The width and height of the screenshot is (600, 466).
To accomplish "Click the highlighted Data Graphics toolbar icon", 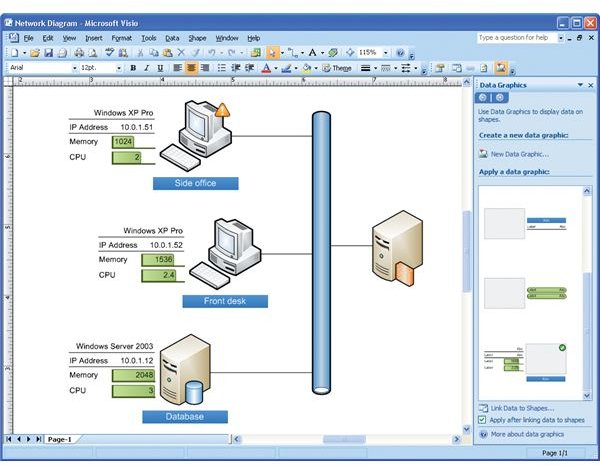I will pyautogui.click(x=500, y=68).
